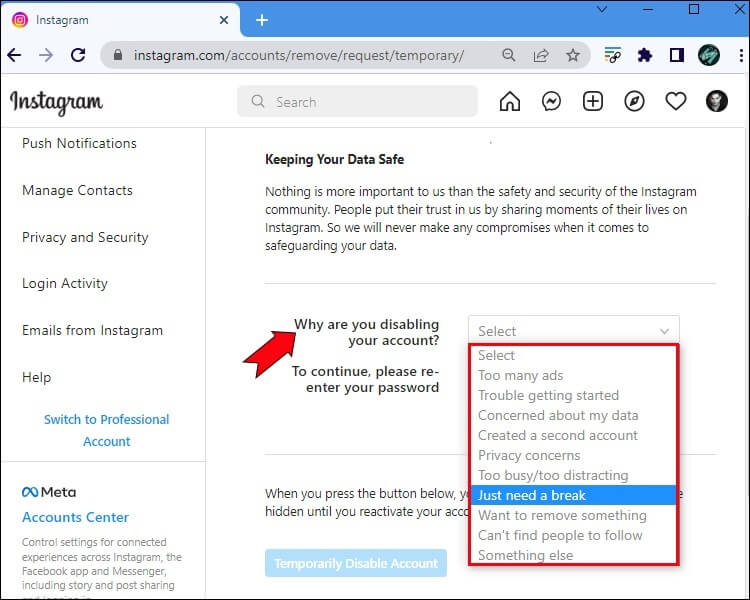750x600 pixels.
Task: Open Messenger direct messages icon
Action: click(551, 101)
